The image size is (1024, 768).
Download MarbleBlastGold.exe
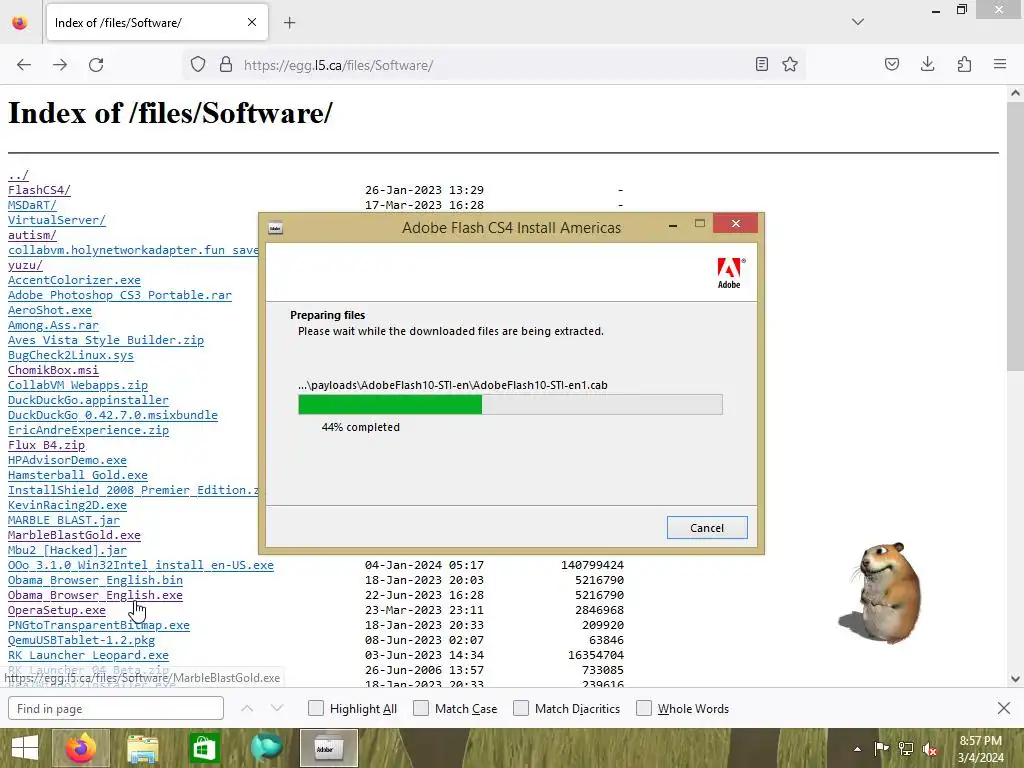point(74,536)
